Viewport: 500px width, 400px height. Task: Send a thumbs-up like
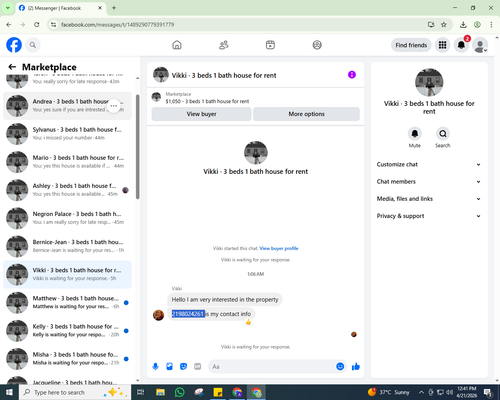coord(356,367)
